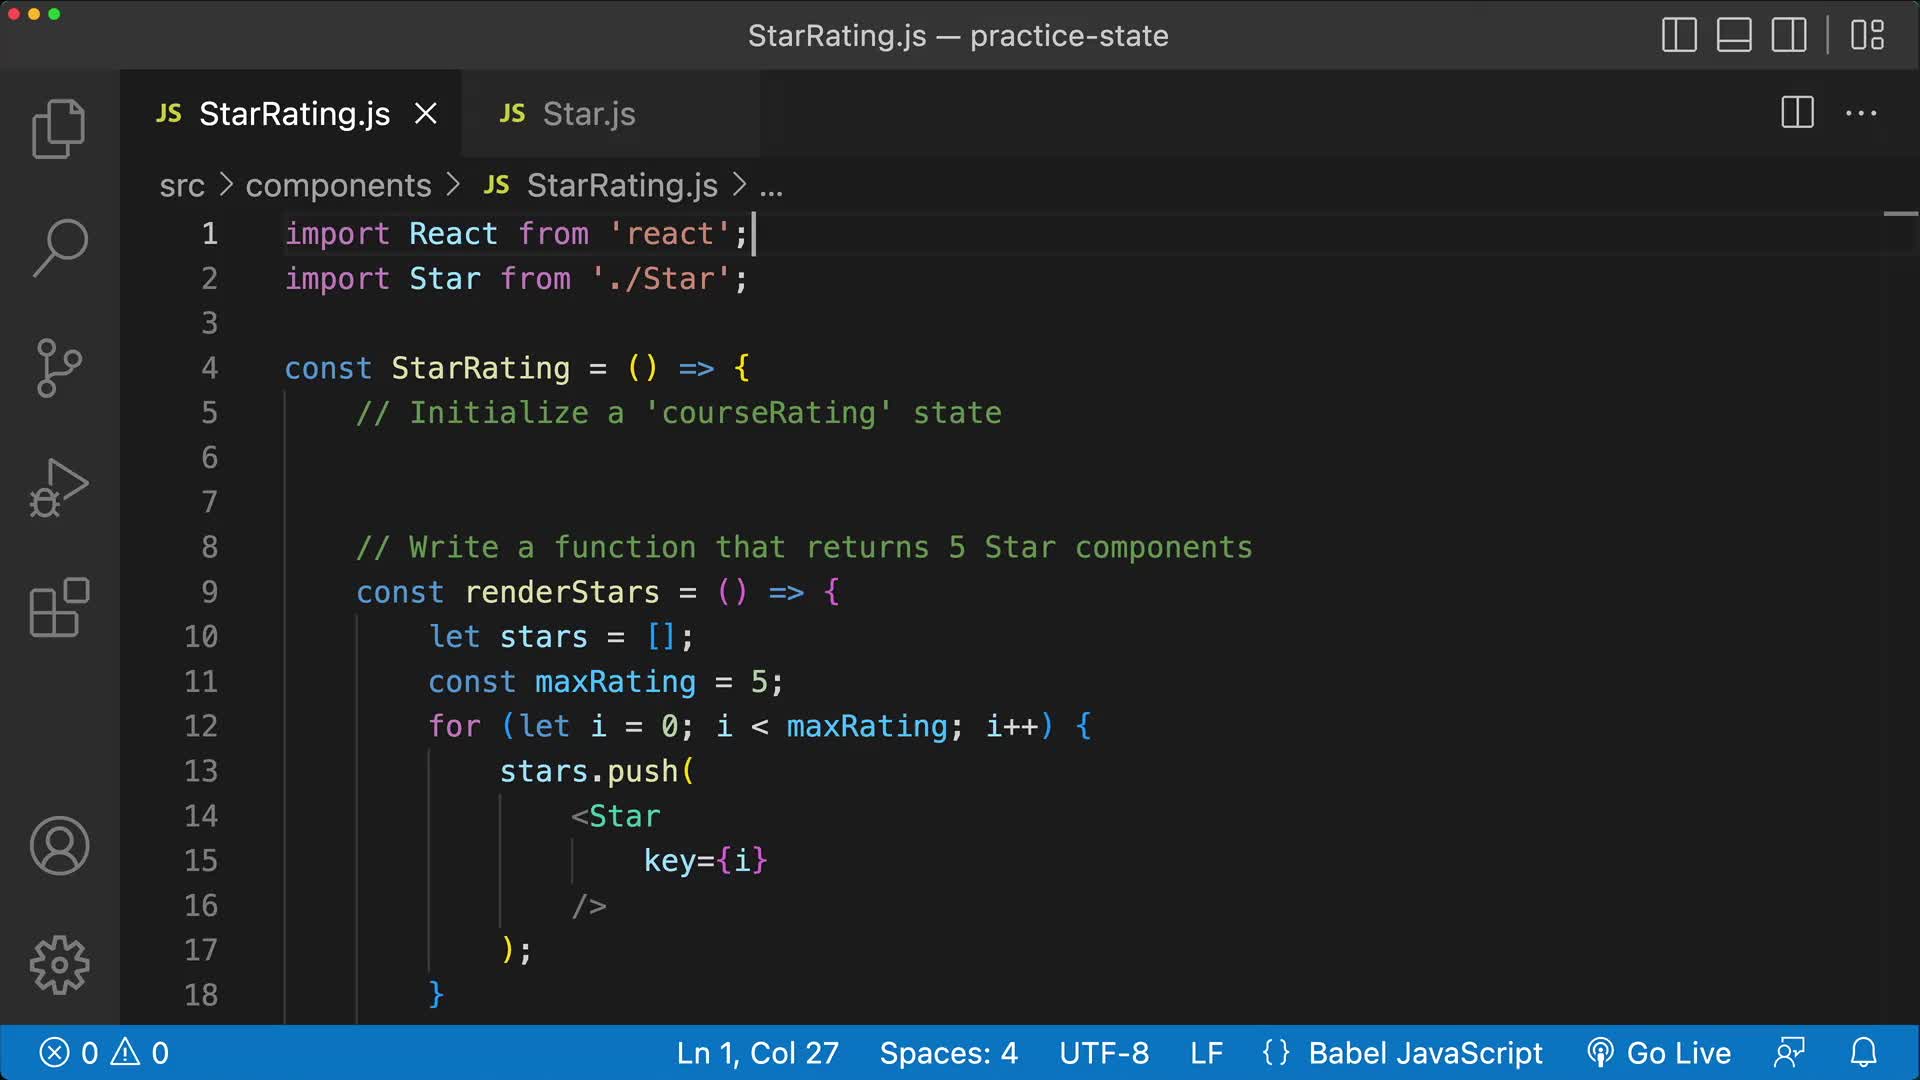Open the Search panel
This screenshot has width=1920, height=1080.
(57, 247)
